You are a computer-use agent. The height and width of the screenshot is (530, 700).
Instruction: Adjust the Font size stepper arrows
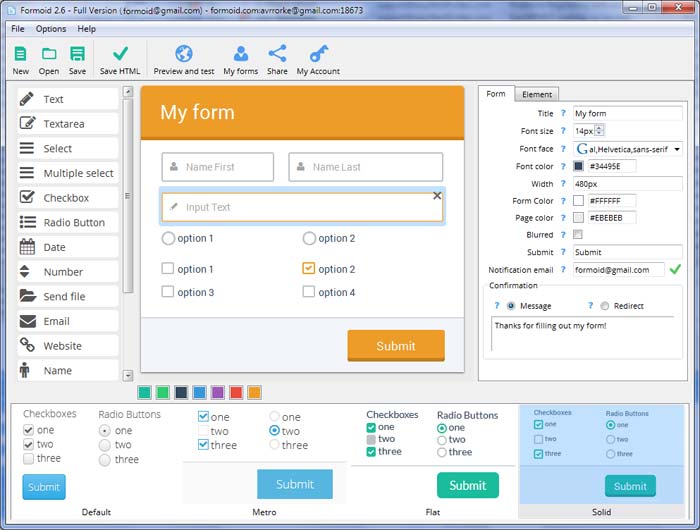(600, 130)
